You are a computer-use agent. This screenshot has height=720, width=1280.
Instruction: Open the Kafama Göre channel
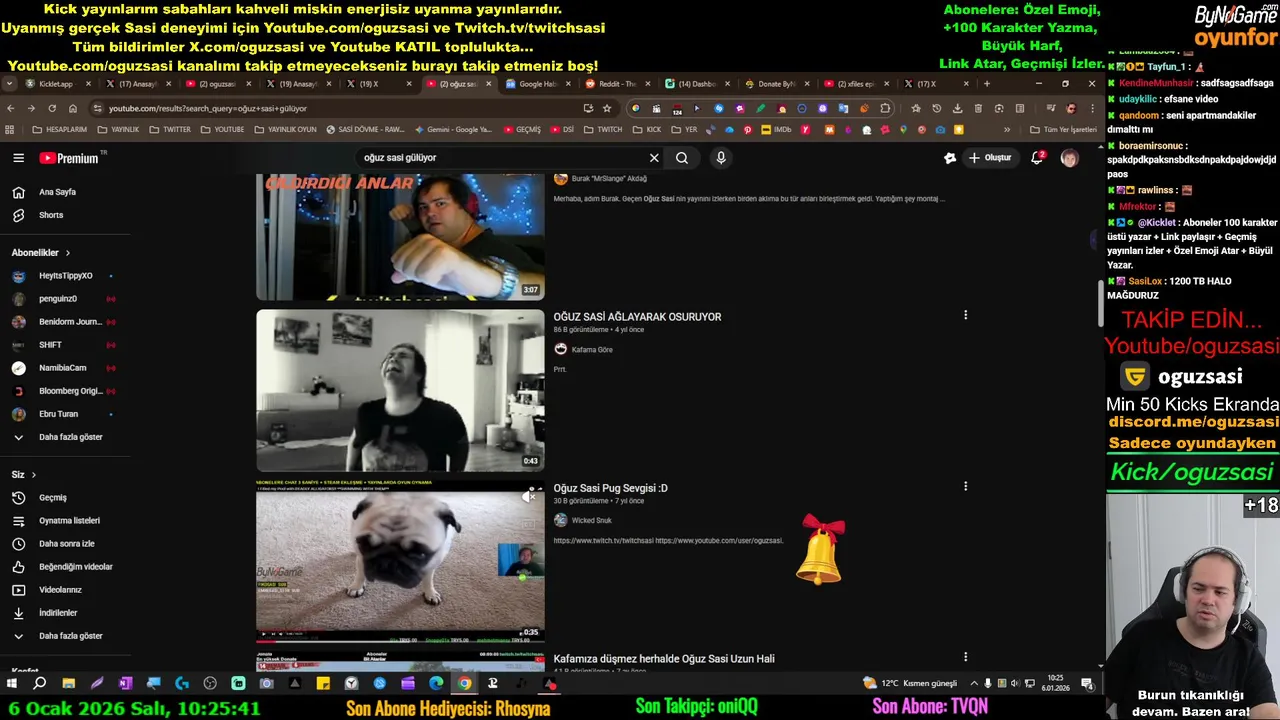(x=591, y=350)
